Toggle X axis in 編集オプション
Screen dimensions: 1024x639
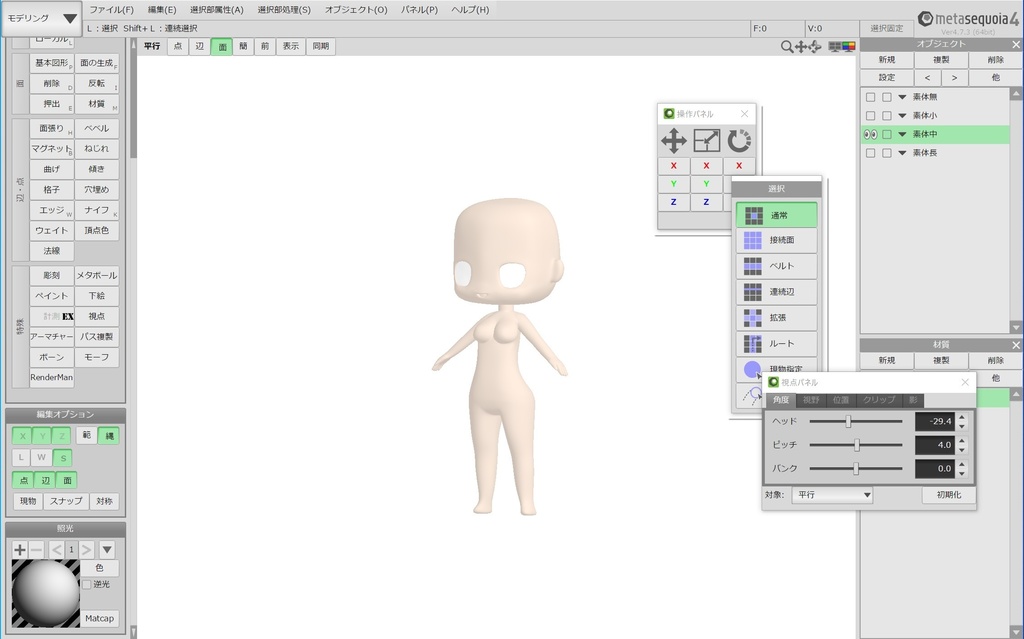pos(22,436)
